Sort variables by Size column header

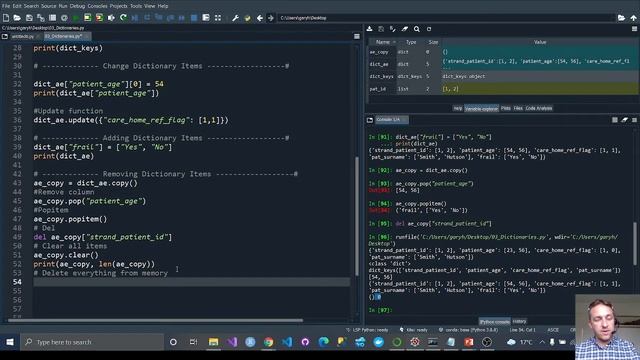pyautogui.click(x=433, y=42)
